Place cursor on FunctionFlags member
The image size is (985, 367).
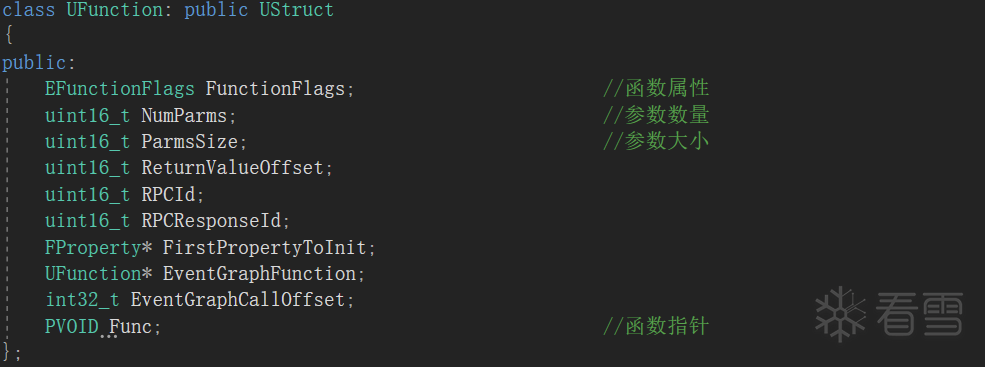click(x=275, y=89)
